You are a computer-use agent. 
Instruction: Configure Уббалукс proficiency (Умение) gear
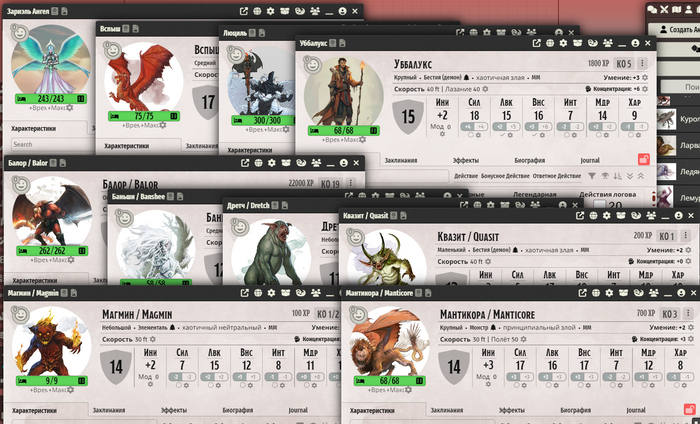pos(645,78)
